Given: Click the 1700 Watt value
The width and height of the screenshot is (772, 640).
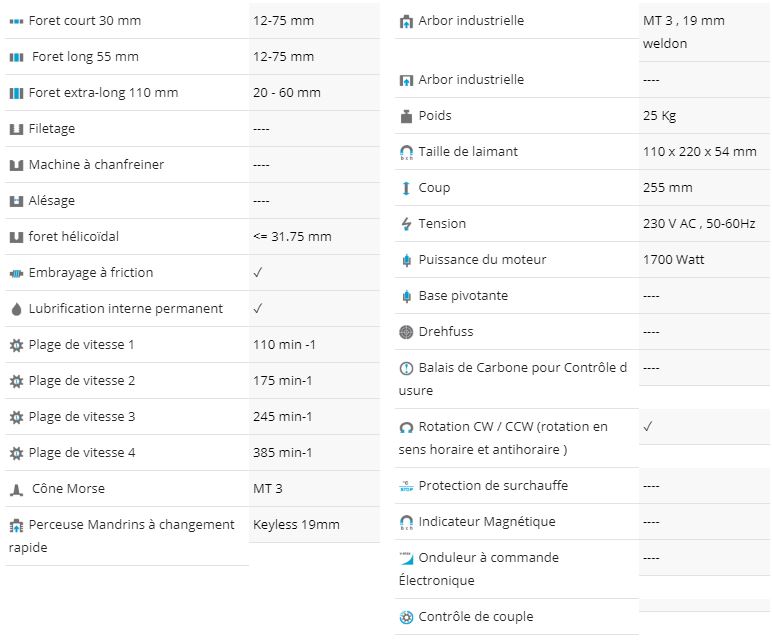Looking at the screenshot, I should (674, 259).
